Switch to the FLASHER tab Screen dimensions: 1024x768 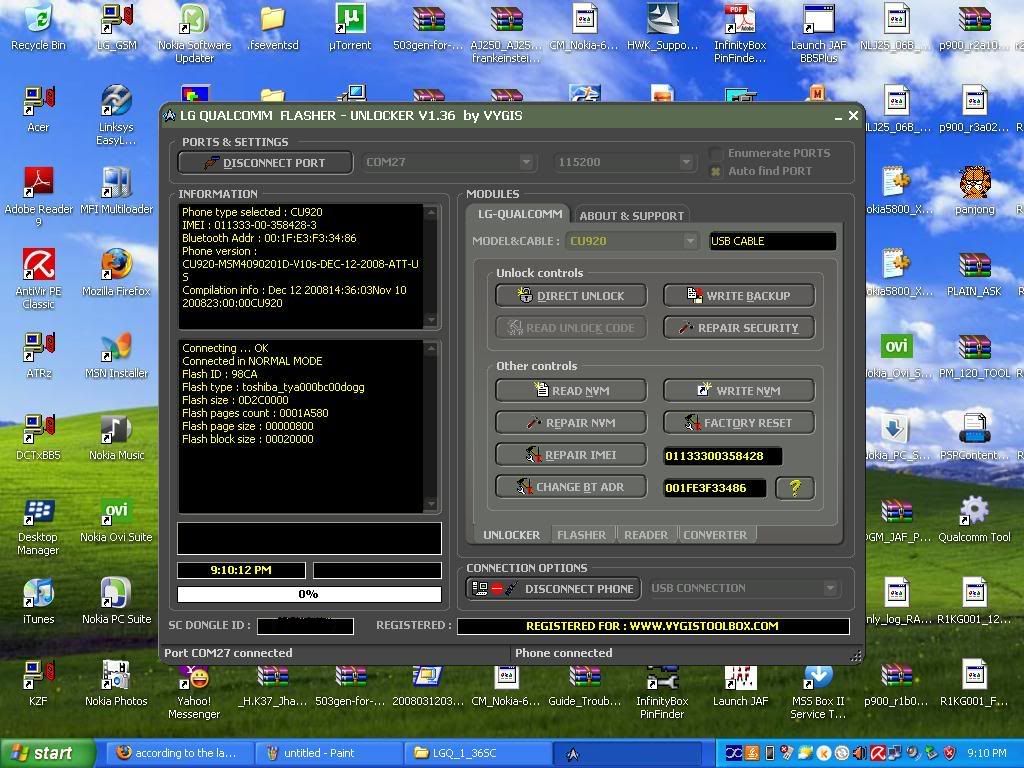(582, 535)
